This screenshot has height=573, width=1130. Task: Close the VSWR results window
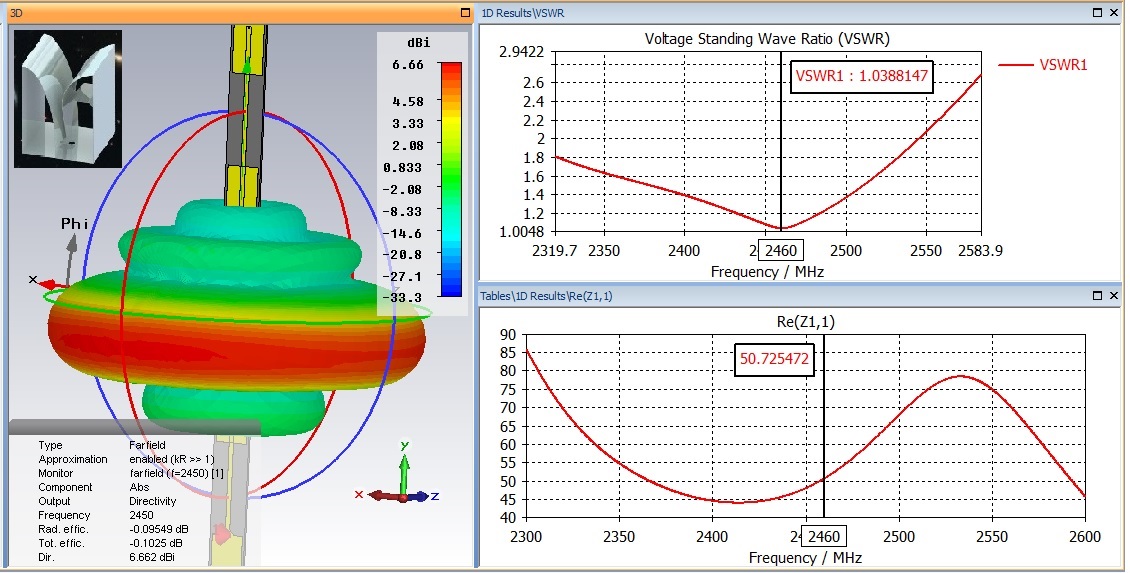1113,12
